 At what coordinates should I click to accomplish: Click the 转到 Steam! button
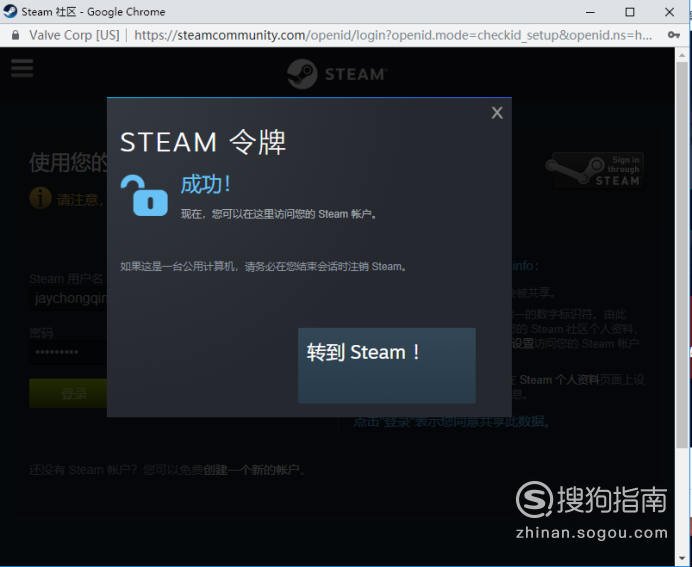[387, 365]
